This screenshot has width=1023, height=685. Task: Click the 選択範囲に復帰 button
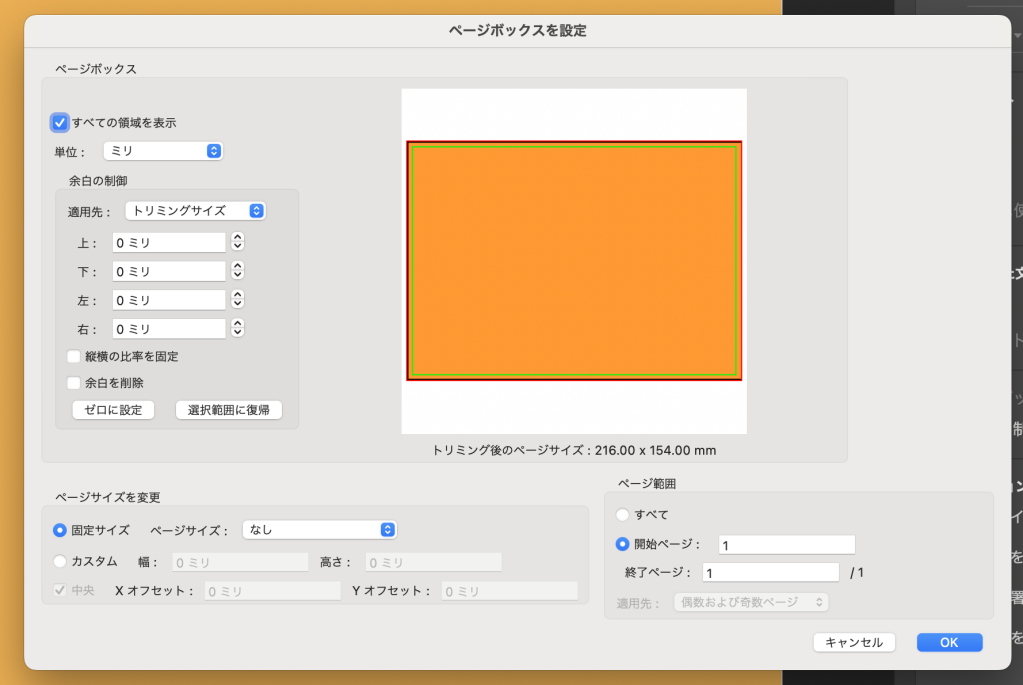point(228,410)
